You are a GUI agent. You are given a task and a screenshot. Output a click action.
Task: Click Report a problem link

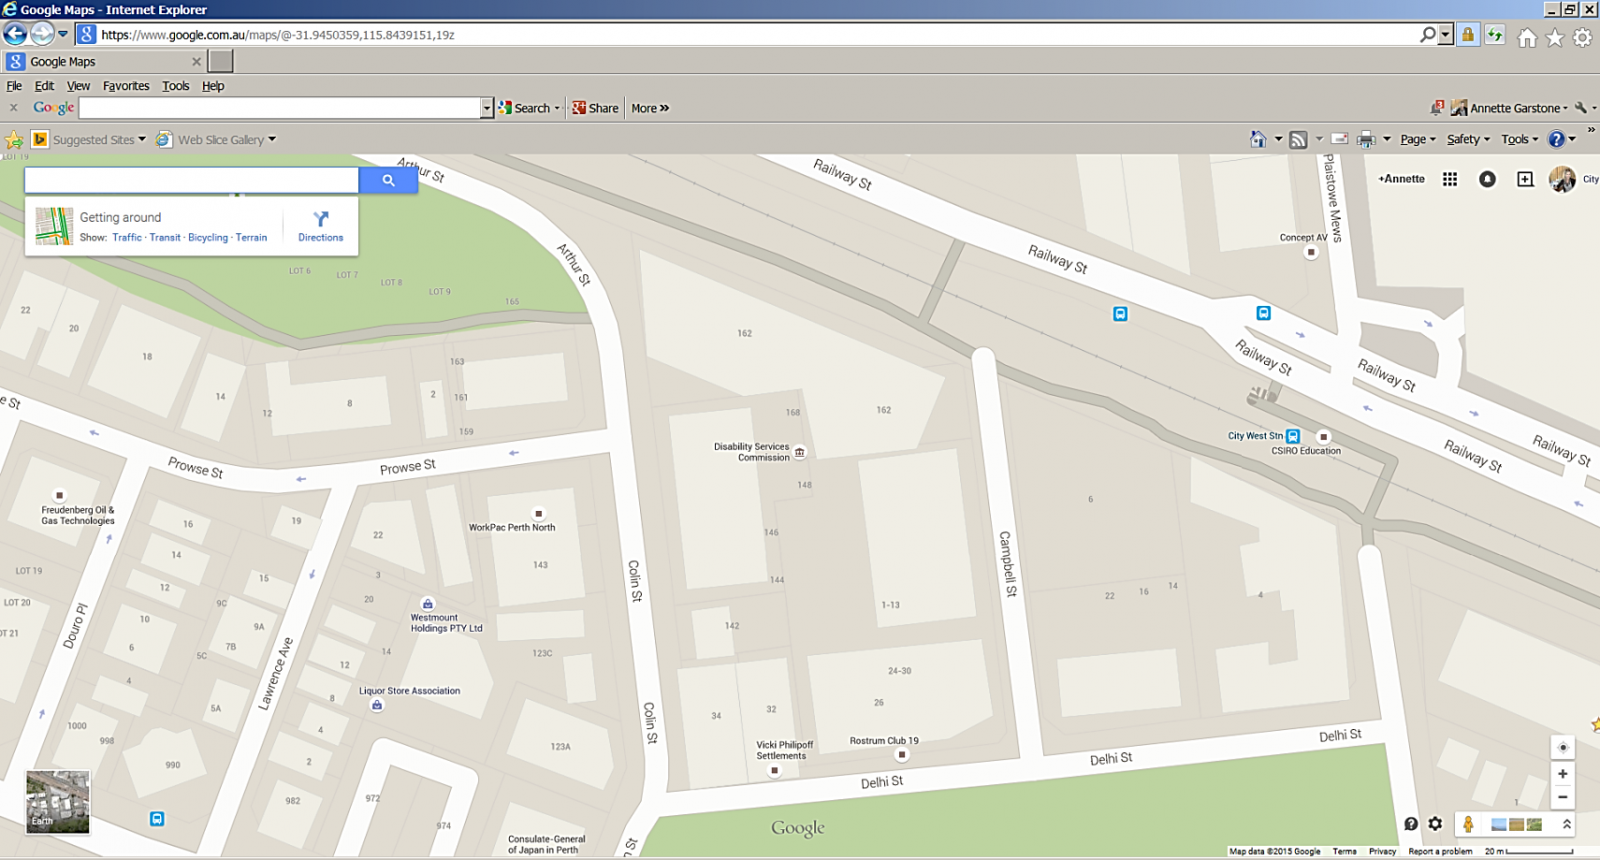click(x=1440, y=852)
